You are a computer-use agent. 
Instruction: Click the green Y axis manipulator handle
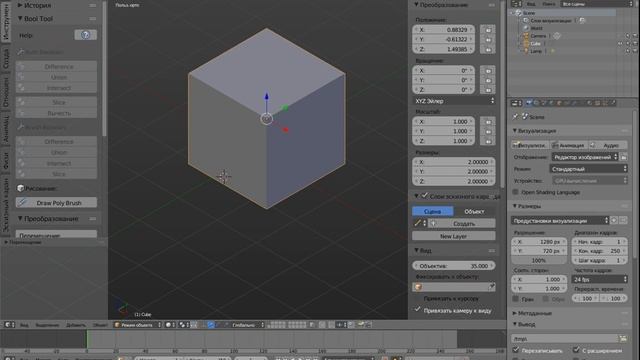[285, 108]
